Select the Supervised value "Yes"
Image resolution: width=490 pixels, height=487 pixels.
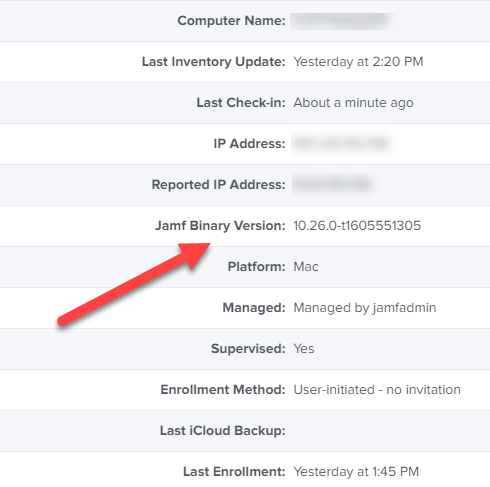(x=304, y=349)
